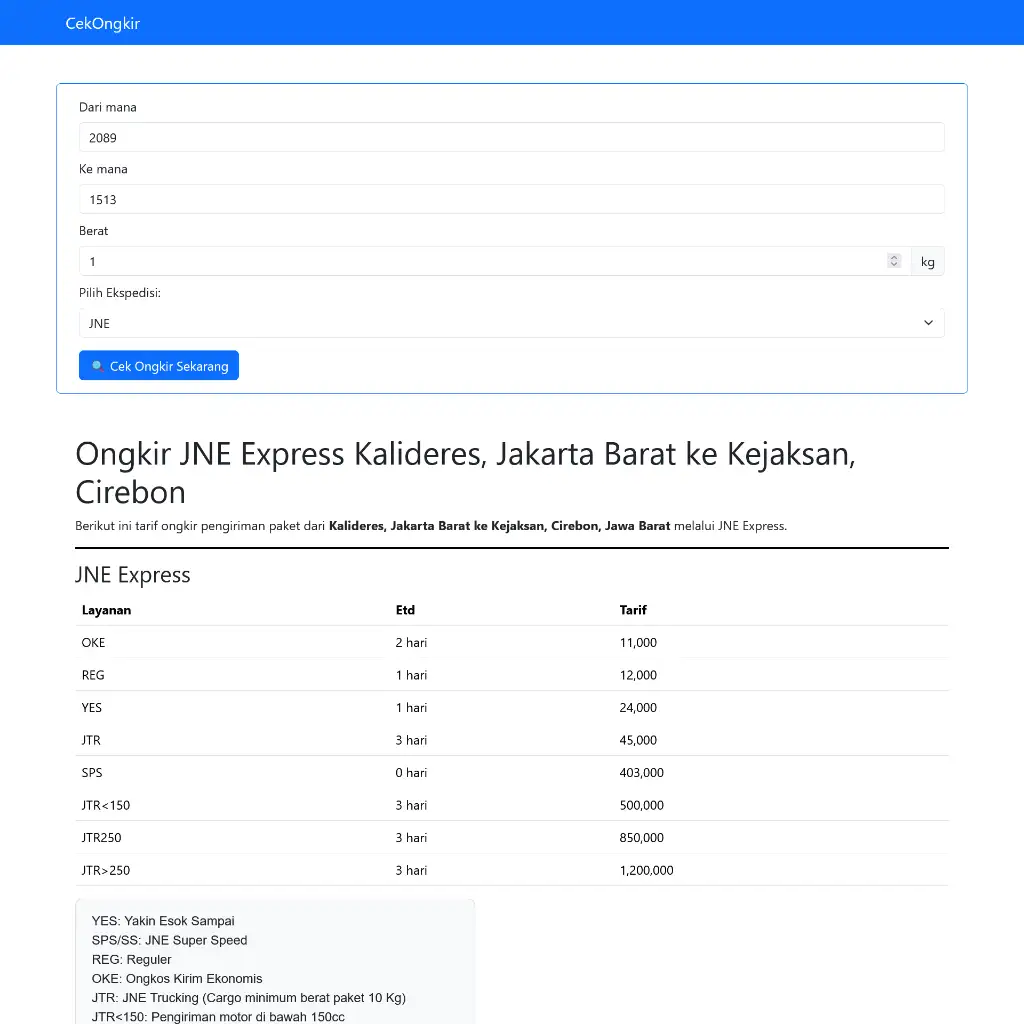Click the JTR250 service row
Viewport: 1024px width, 1024px height.
(101, 838)
